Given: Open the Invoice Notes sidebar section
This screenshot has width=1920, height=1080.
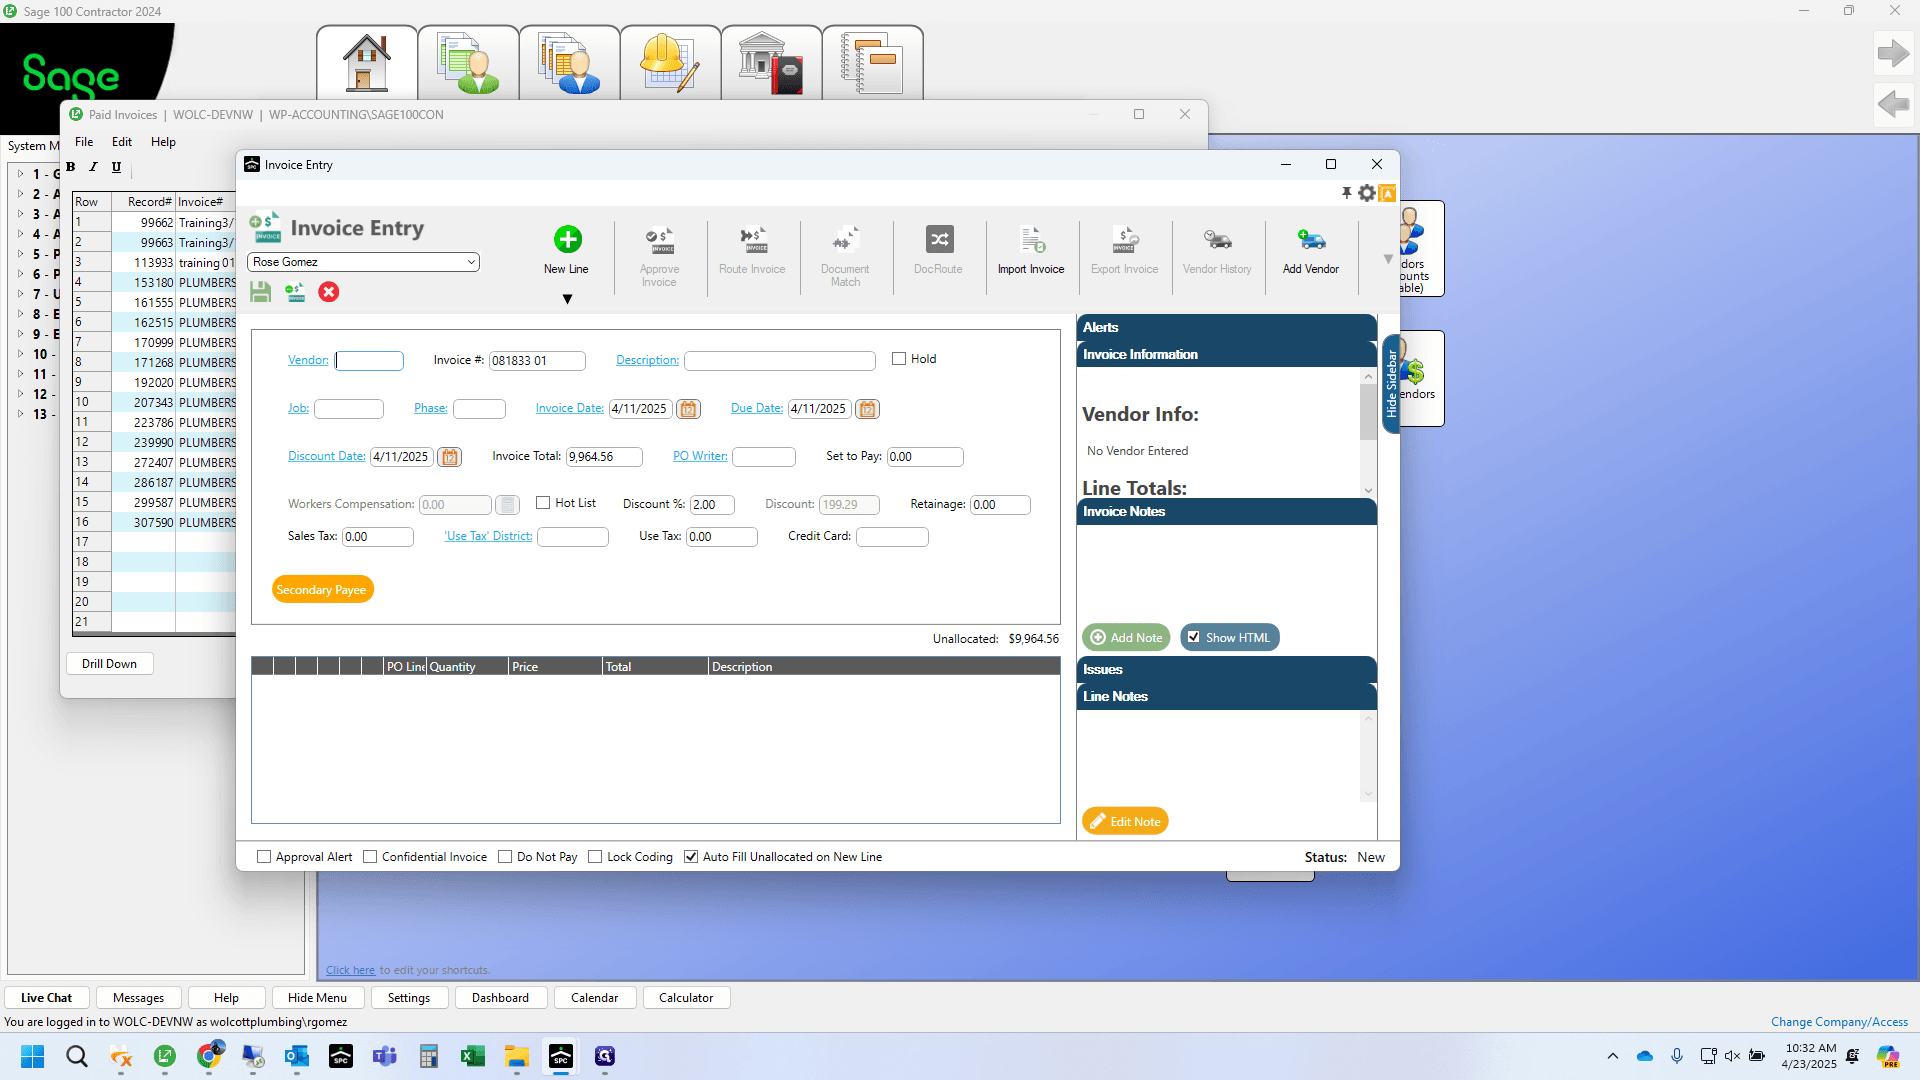Looking at the screenshot, I should tap(1226, 511).
